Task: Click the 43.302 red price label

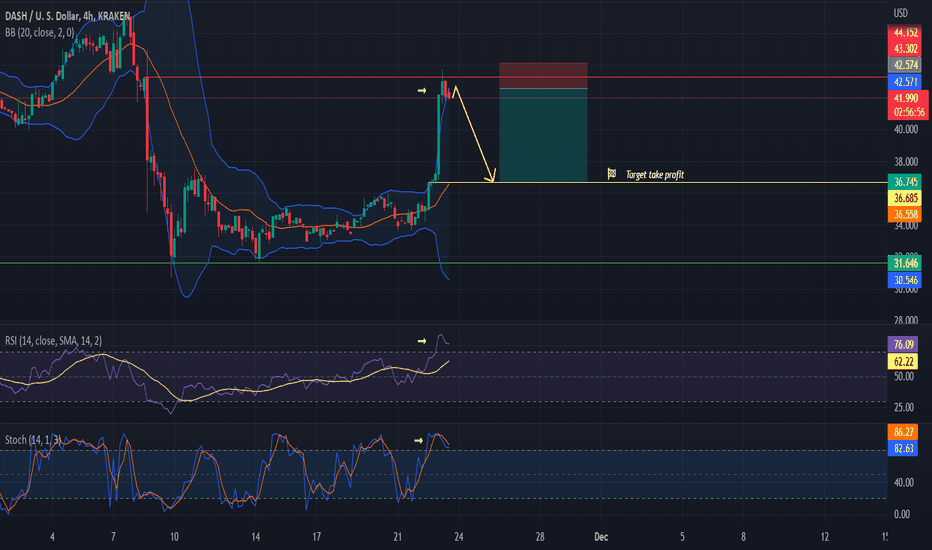Action: [x=905, y=49]
